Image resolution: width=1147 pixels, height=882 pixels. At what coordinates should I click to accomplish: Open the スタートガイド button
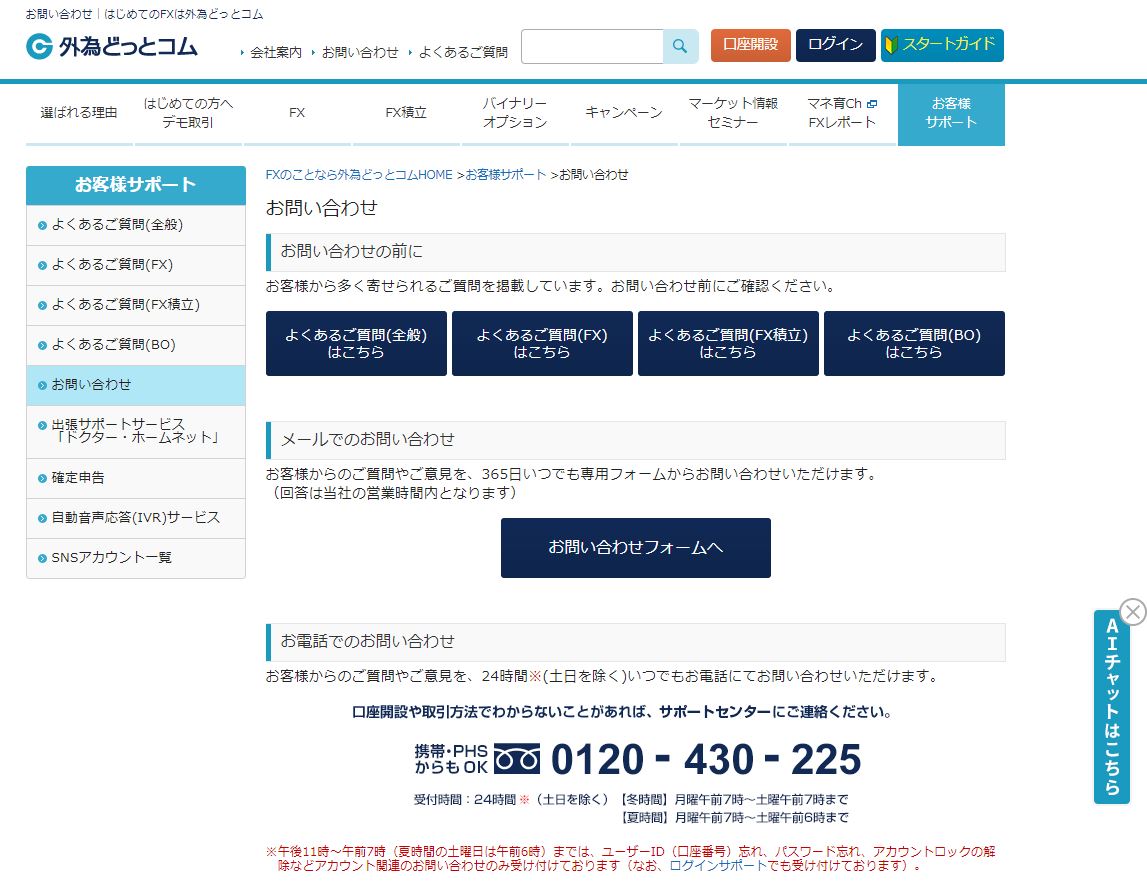[x=942, y=45]
